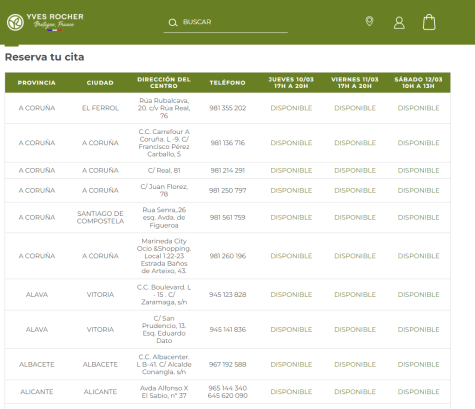Image resolution: width=475 pixels, height=409 pixels.
Task: Select the DIRECCIÓN DEL CENTRO header
Action: (164, 83)
